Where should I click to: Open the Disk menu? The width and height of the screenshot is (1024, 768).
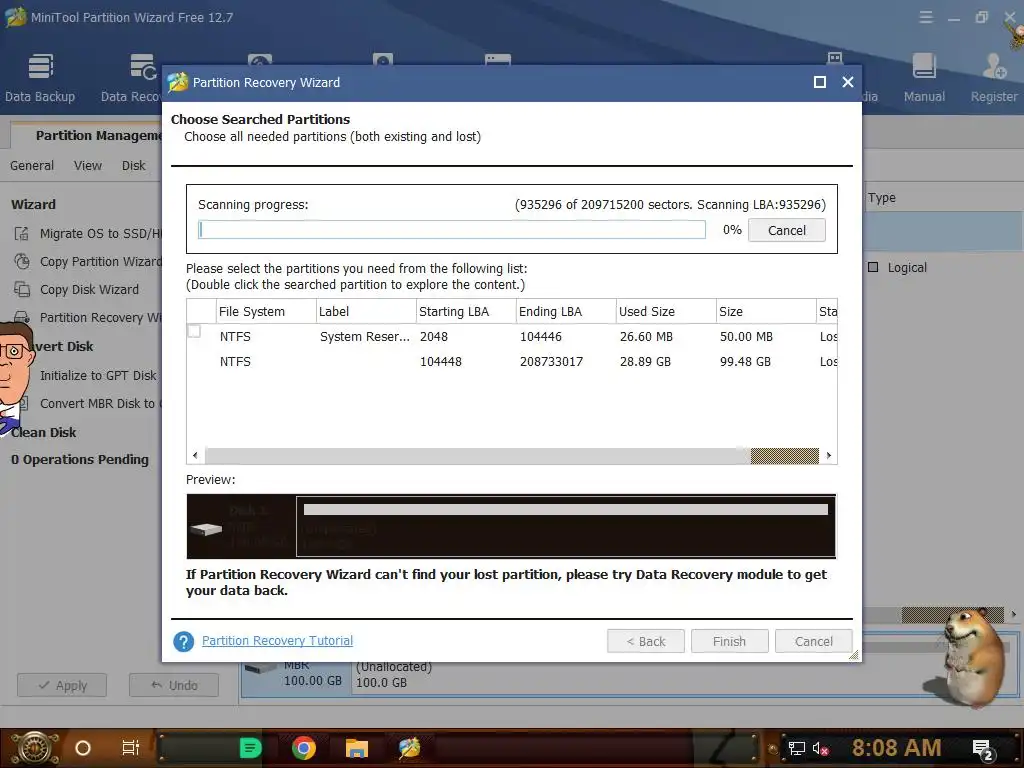click(x=134, y=166)
